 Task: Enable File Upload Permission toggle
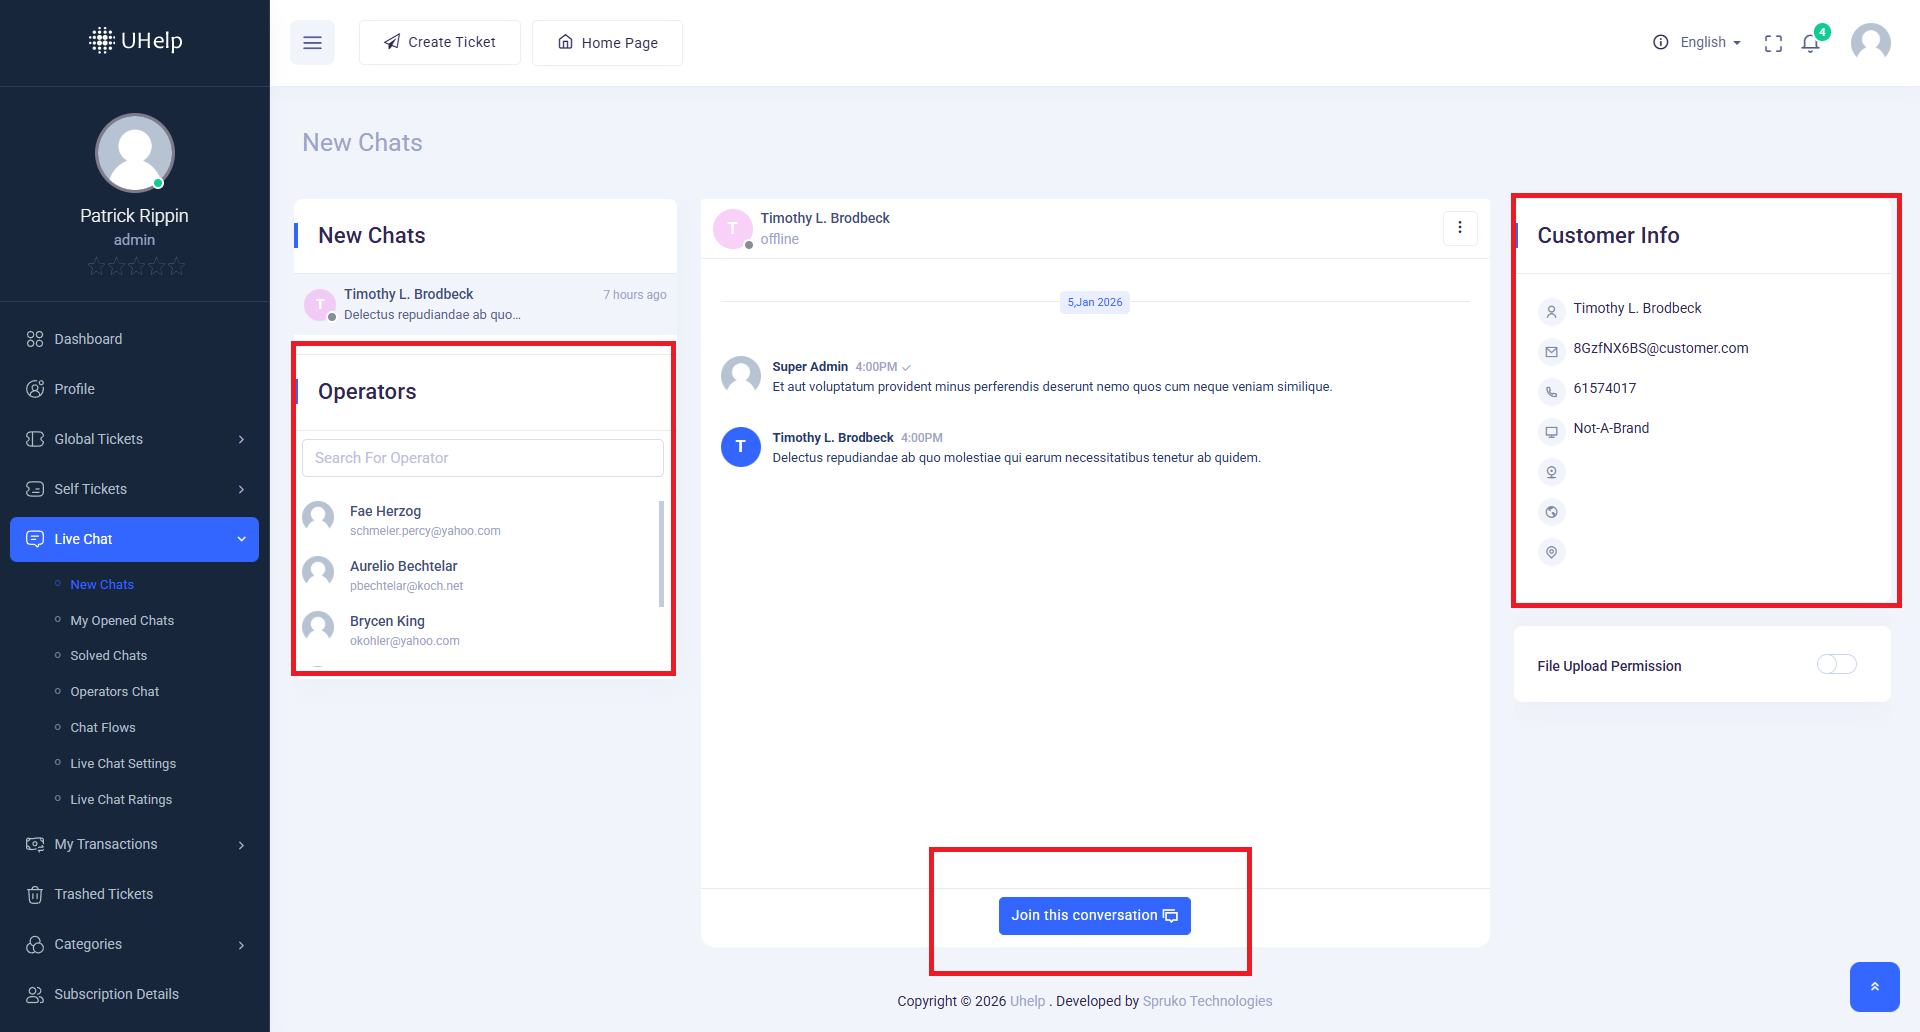coord(1836,665)
